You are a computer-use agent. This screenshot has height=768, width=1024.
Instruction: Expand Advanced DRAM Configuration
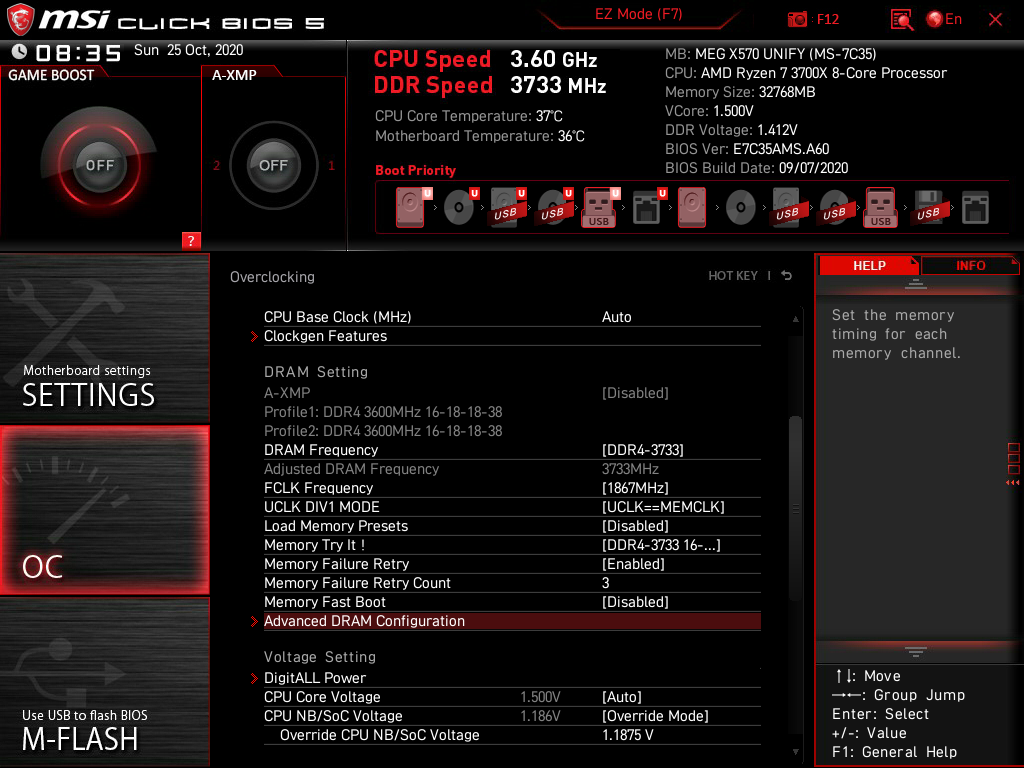pyautogui.click(x=364, y=621)
